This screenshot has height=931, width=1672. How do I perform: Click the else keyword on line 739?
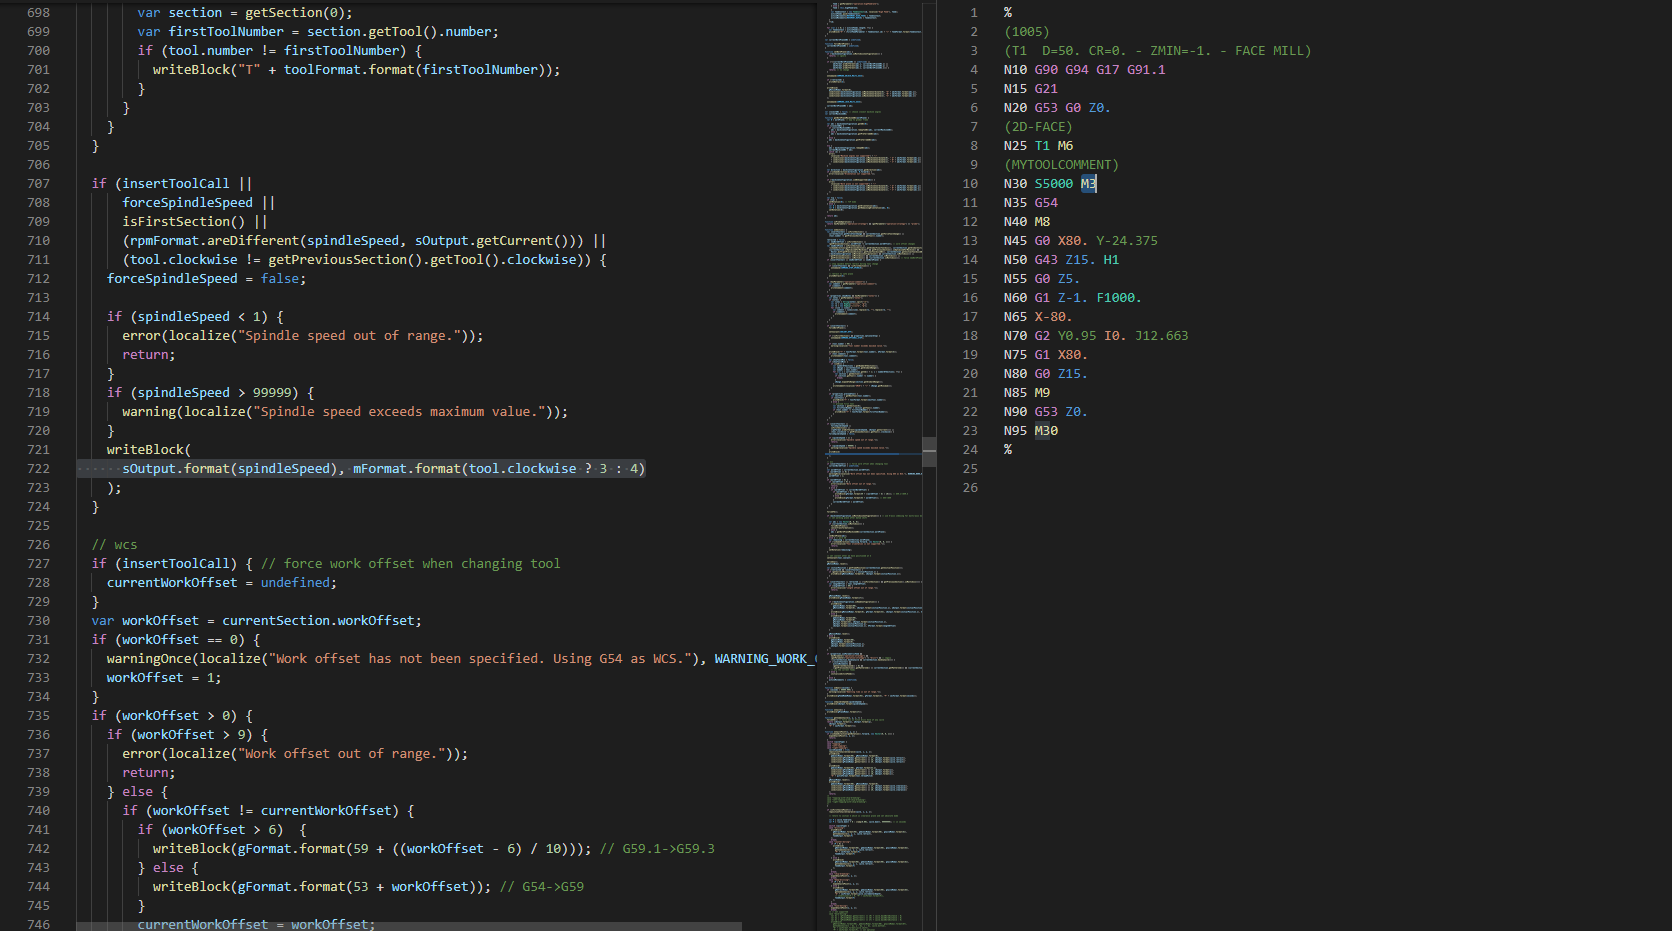pyautogui.click(x=138, y=792)
